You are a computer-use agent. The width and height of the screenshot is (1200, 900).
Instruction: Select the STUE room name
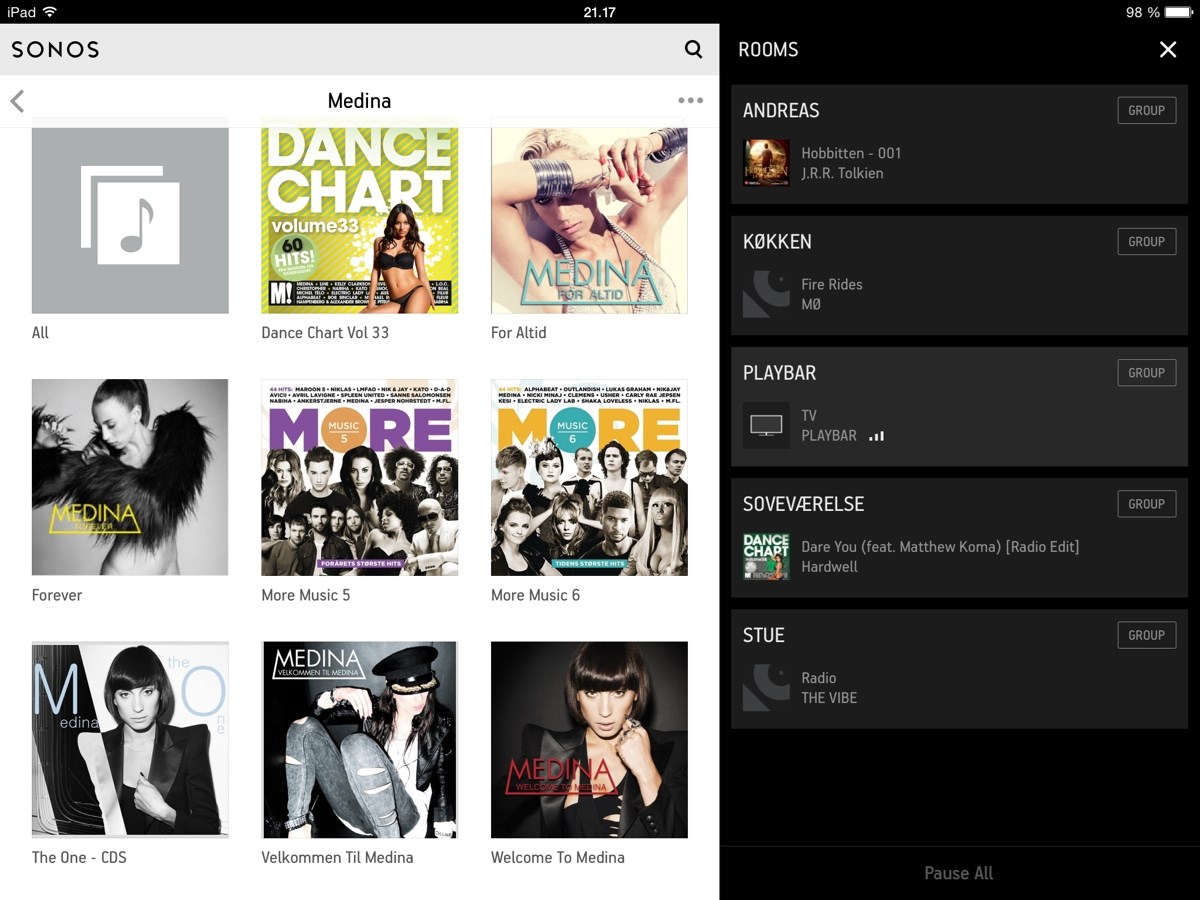point(763,634)
